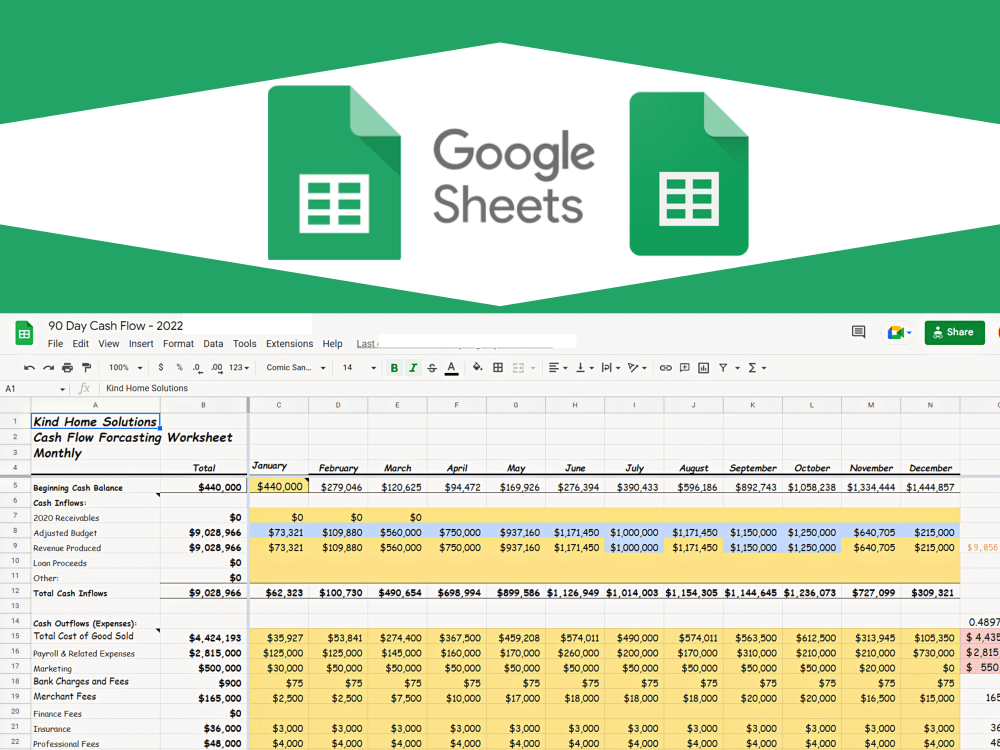Screen dimensions: 1000x750
Task: Click the Share button
Action: tap(953, 332)
